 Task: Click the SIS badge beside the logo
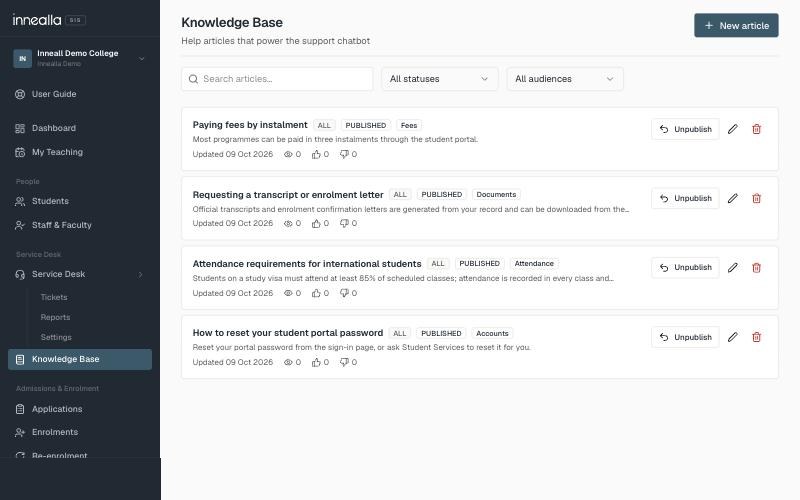(x=75, y=20)
